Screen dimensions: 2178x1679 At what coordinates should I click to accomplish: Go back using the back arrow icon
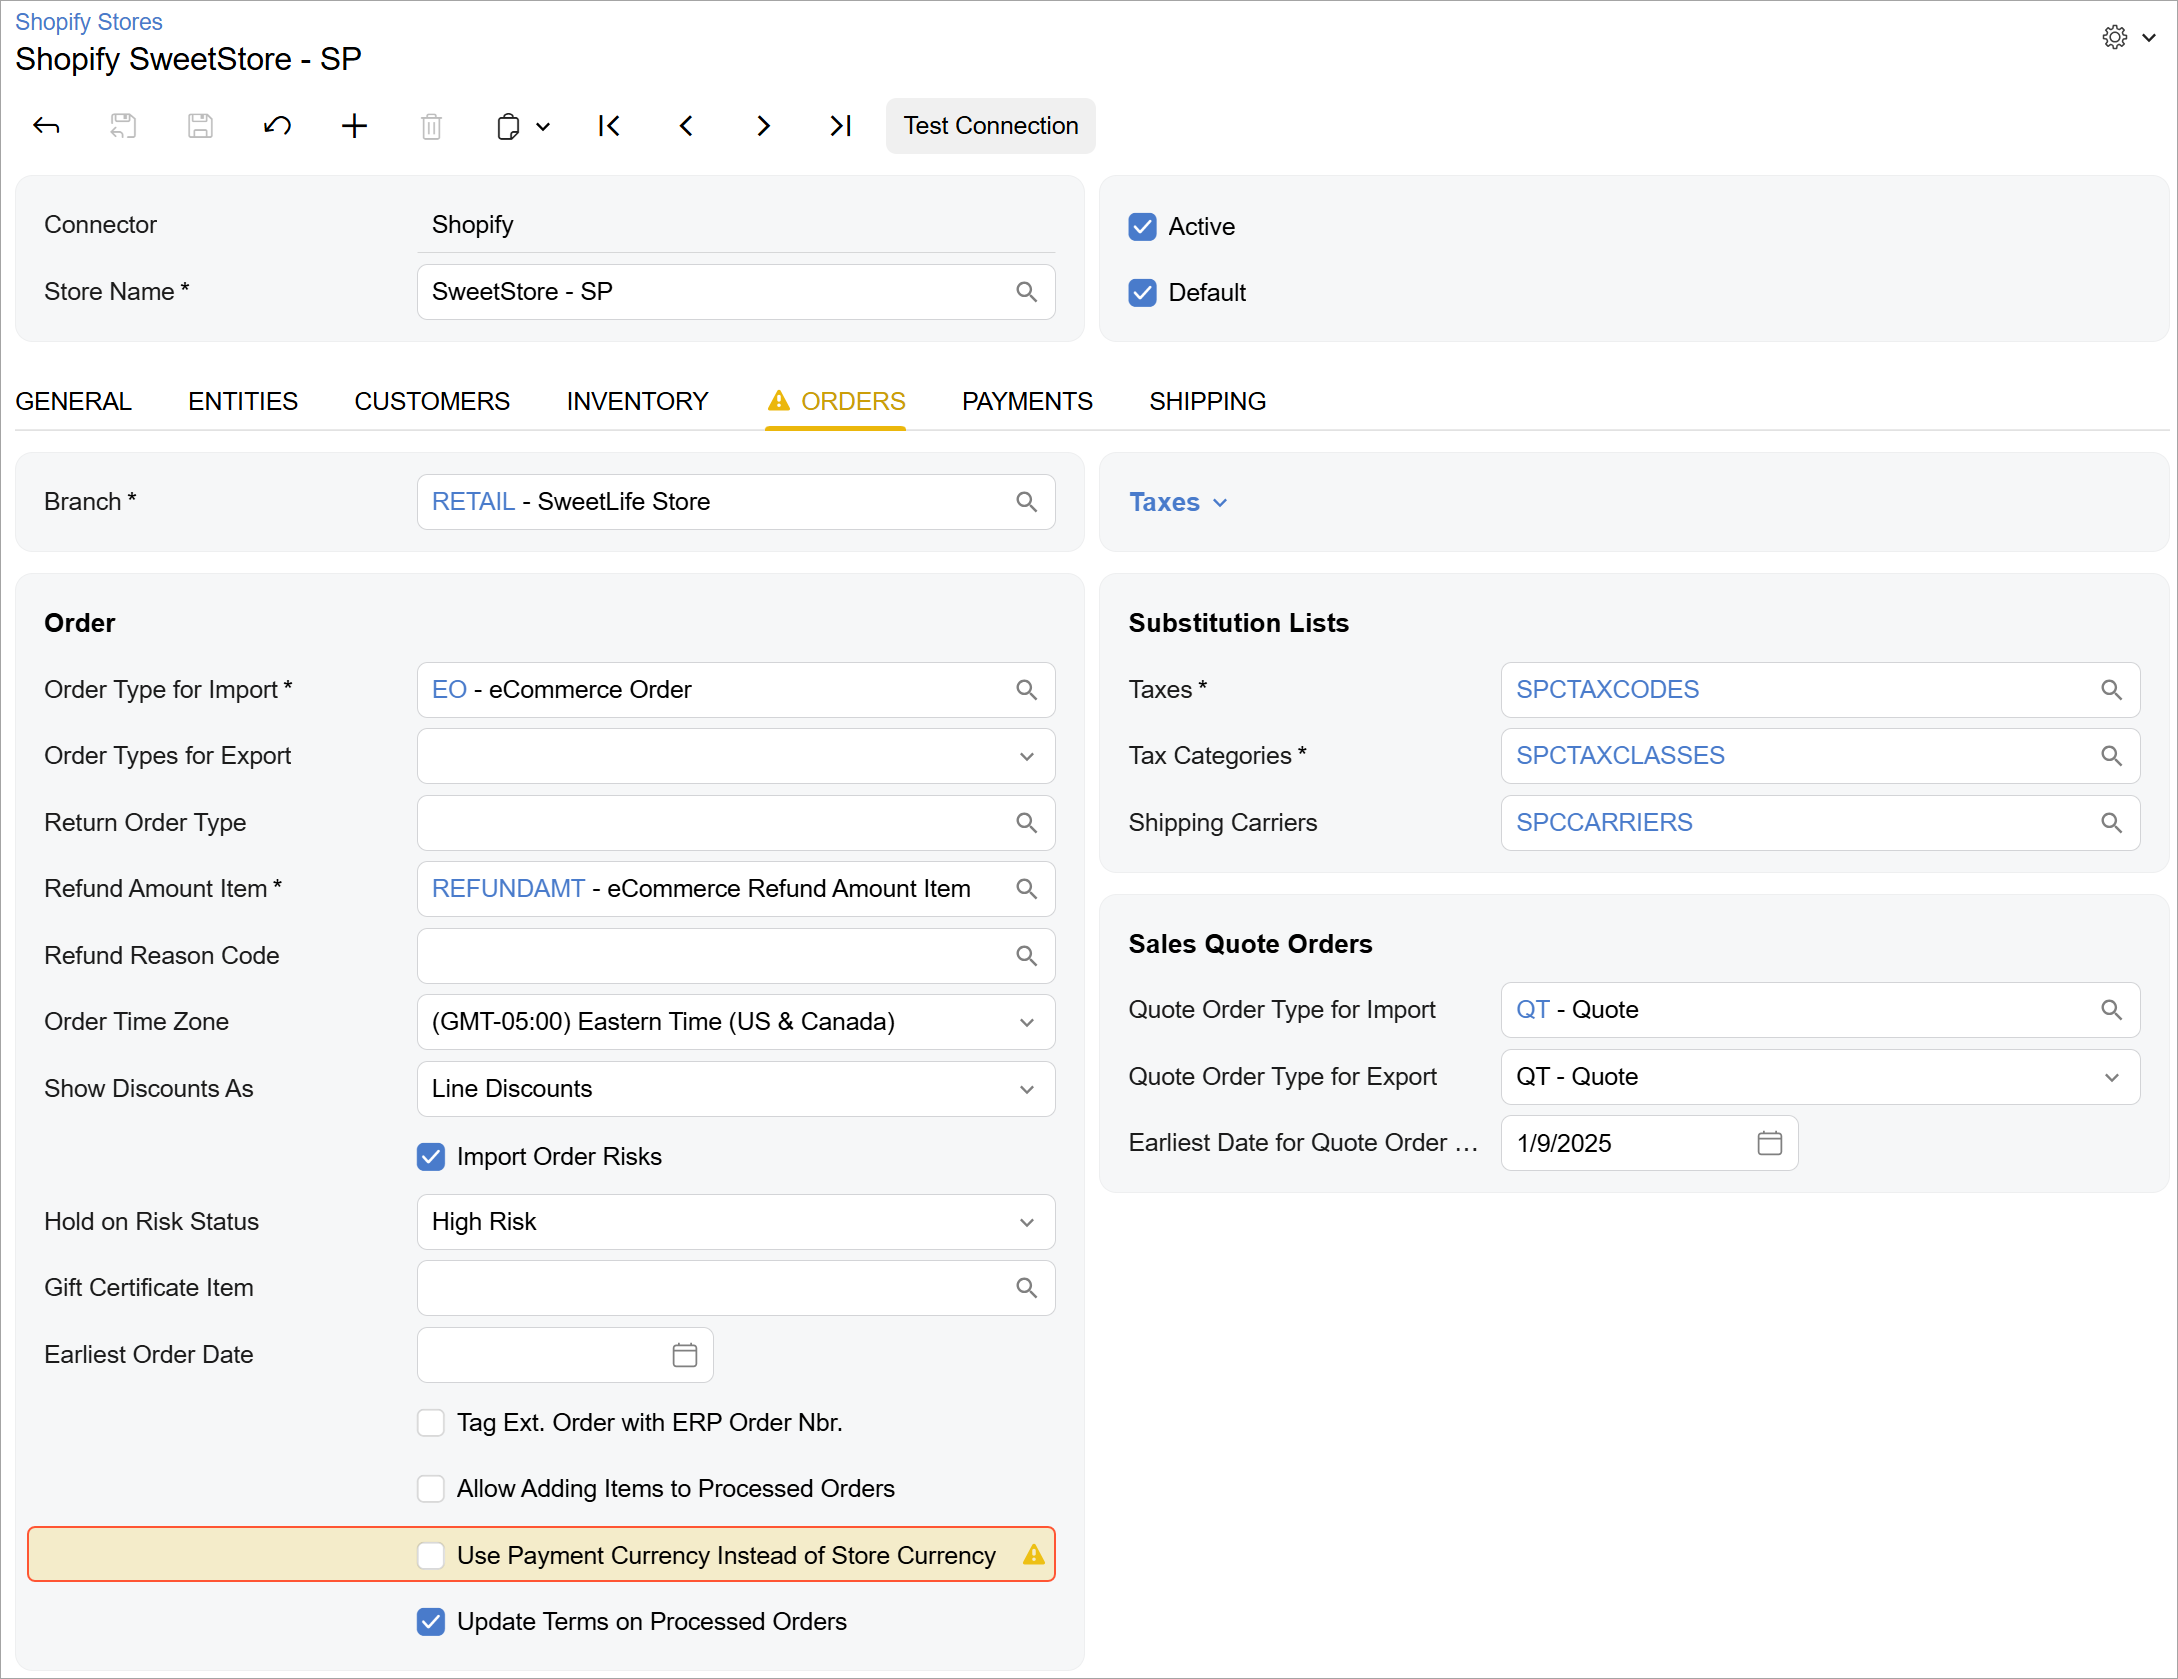point(47,126)
